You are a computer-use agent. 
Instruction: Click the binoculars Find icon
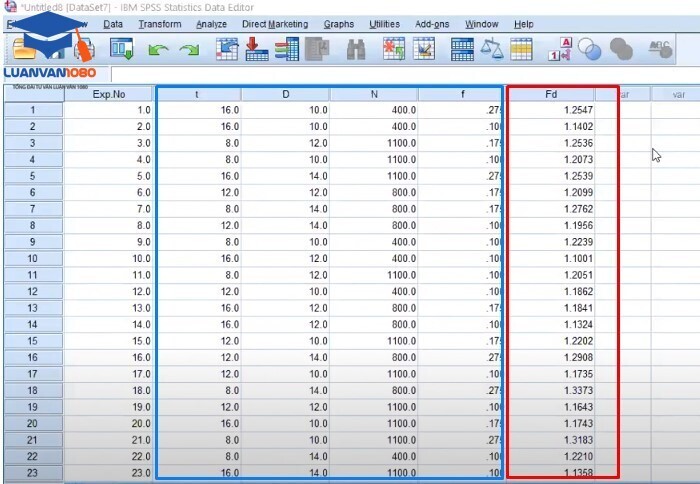tap(356, 49)
